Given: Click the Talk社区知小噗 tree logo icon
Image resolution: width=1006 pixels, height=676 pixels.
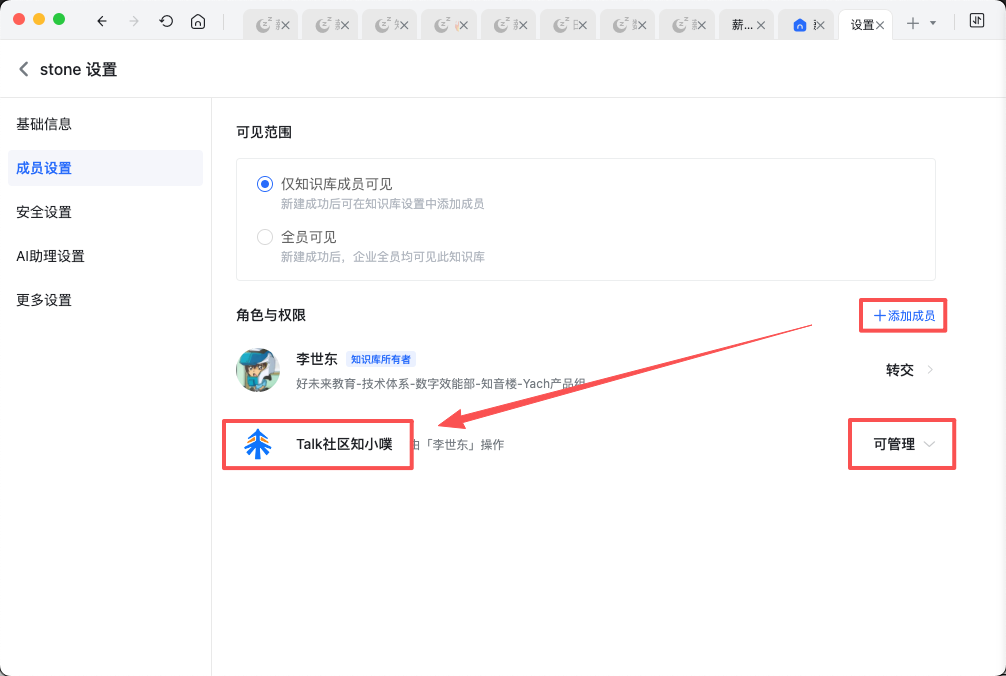Looking at the screenshot, I should pyautogui.click(x=258, y=444).
